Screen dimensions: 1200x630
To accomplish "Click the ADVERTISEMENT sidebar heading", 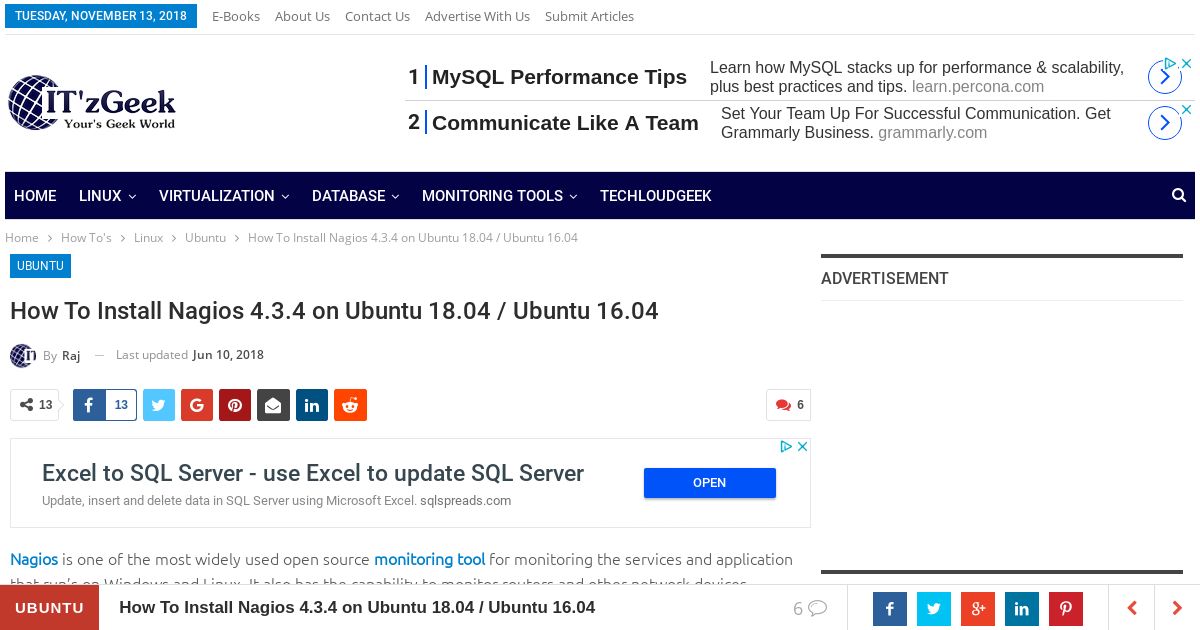I will point(885,279).
